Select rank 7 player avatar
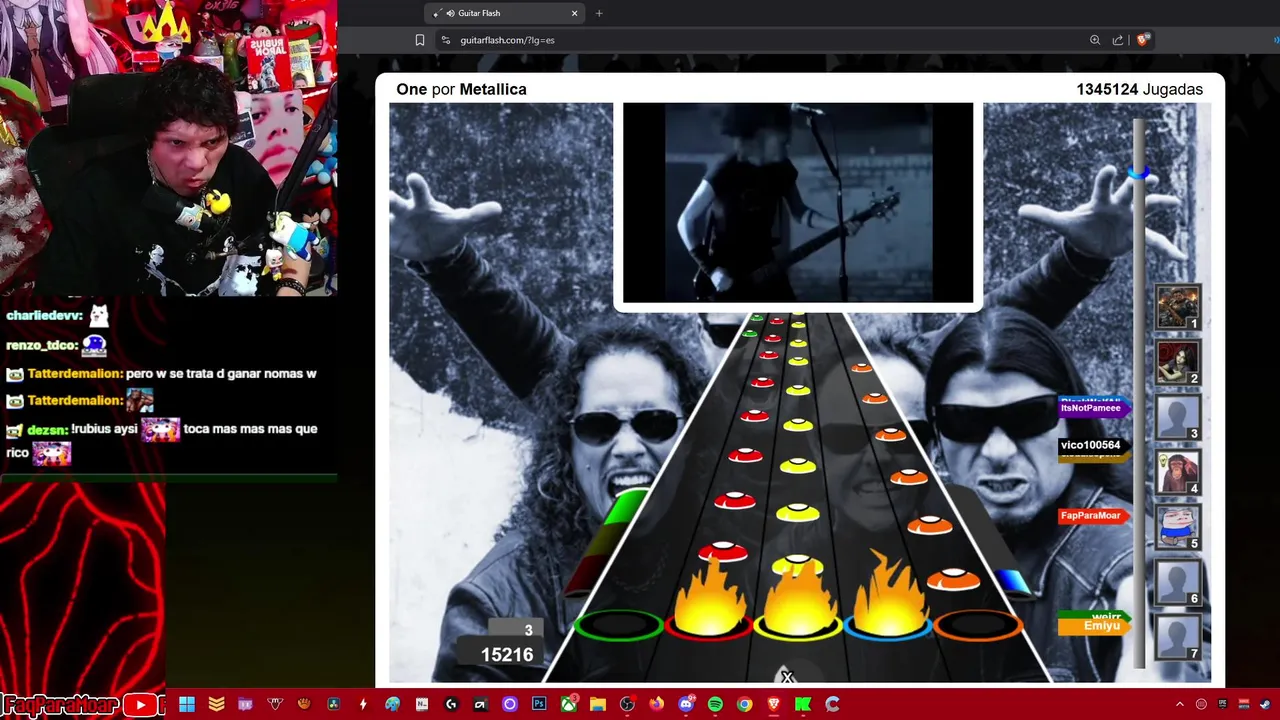Image resolution: width=1280 pixels, height=720 pixels. coord(1177,637)
